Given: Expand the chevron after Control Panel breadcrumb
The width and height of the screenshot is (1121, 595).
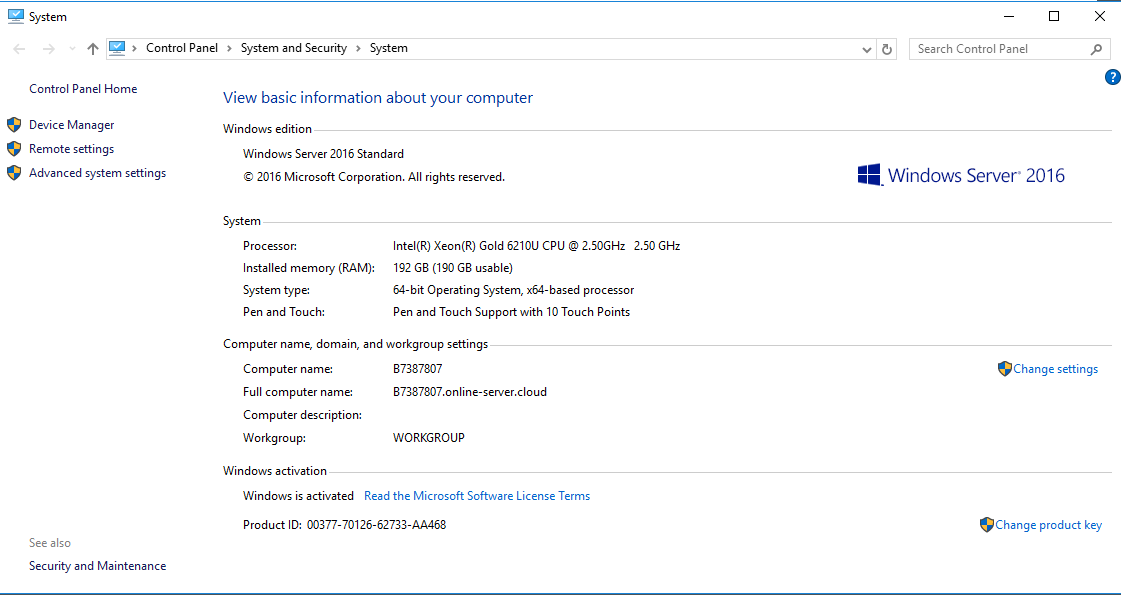Looking at the screenshot, I should point(229,48).
